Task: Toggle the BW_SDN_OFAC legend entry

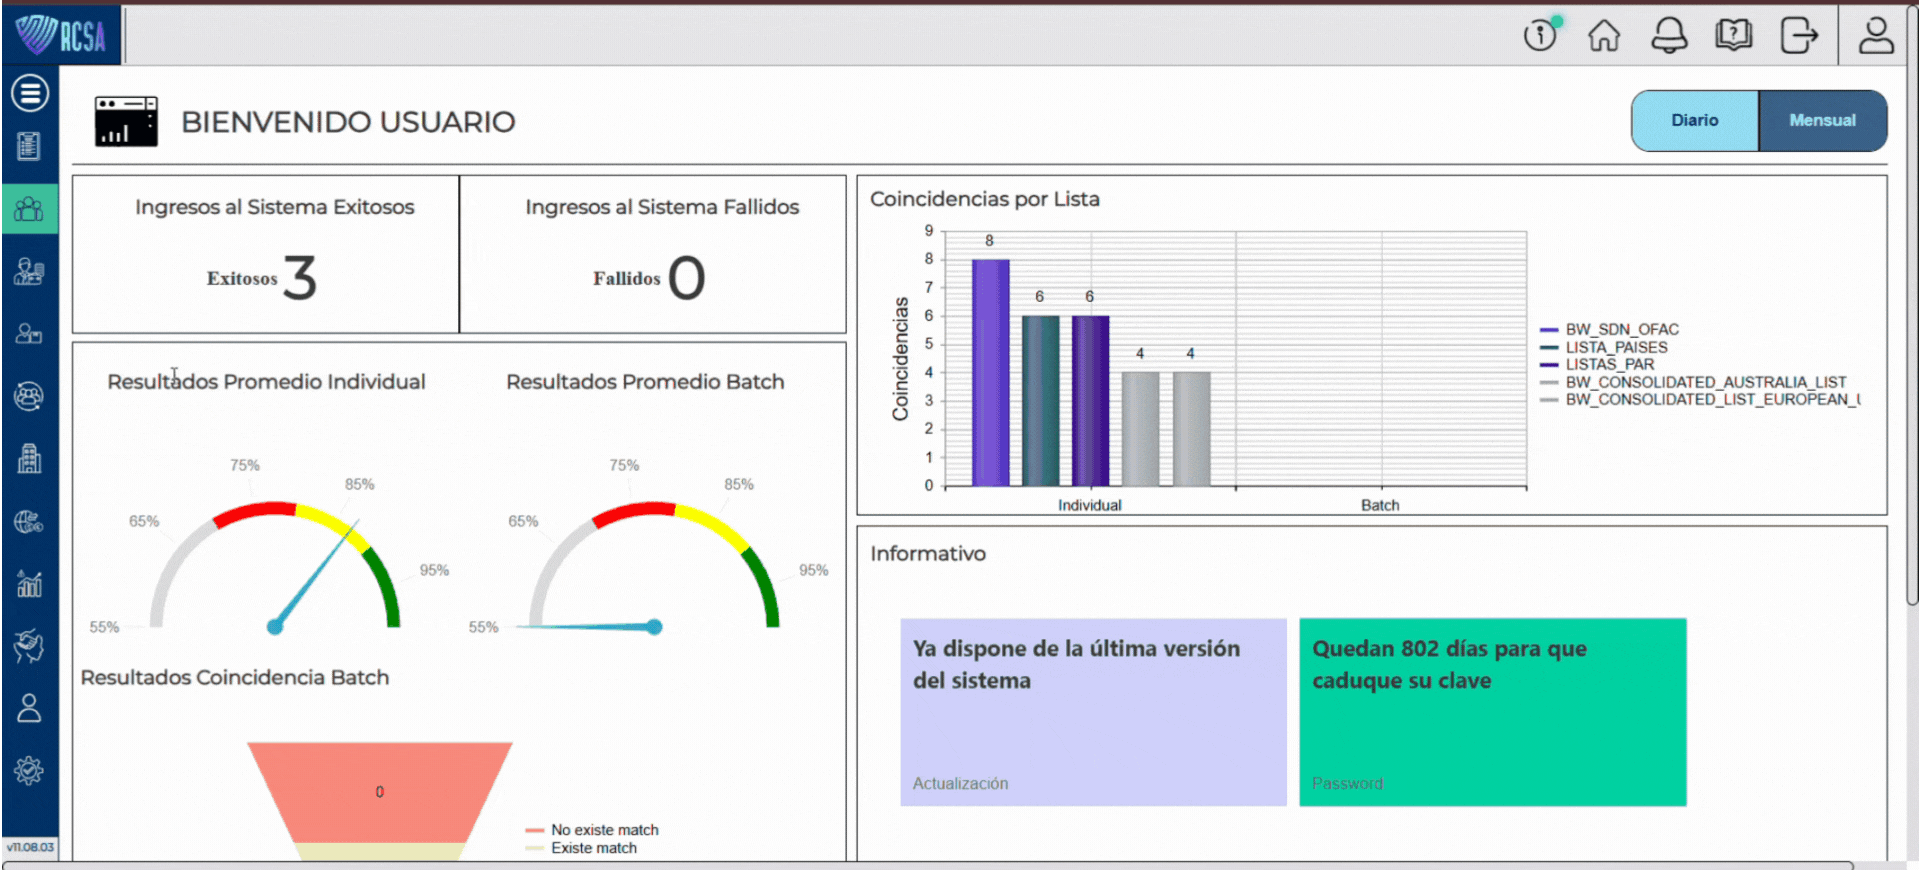Action: click(x=1621, y=329)
